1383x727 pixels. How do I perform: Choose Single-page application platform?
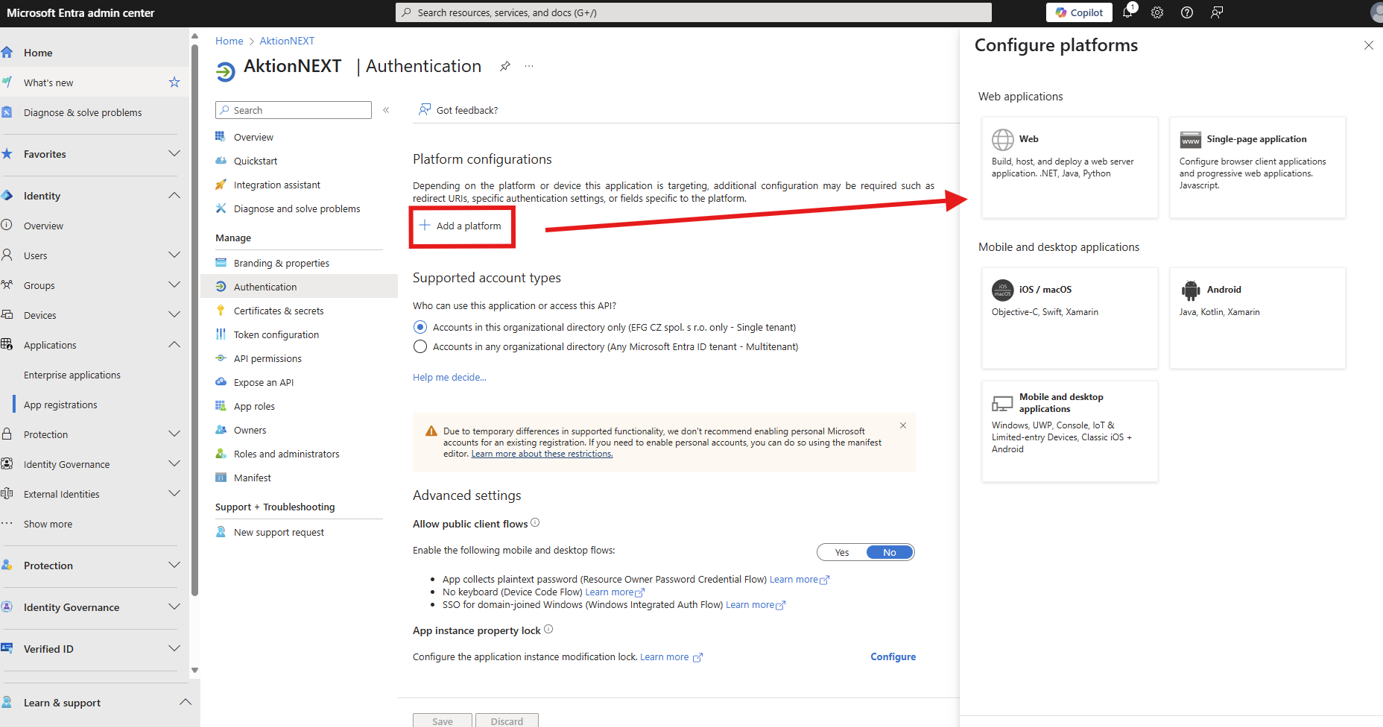[x=1258, y=167]
